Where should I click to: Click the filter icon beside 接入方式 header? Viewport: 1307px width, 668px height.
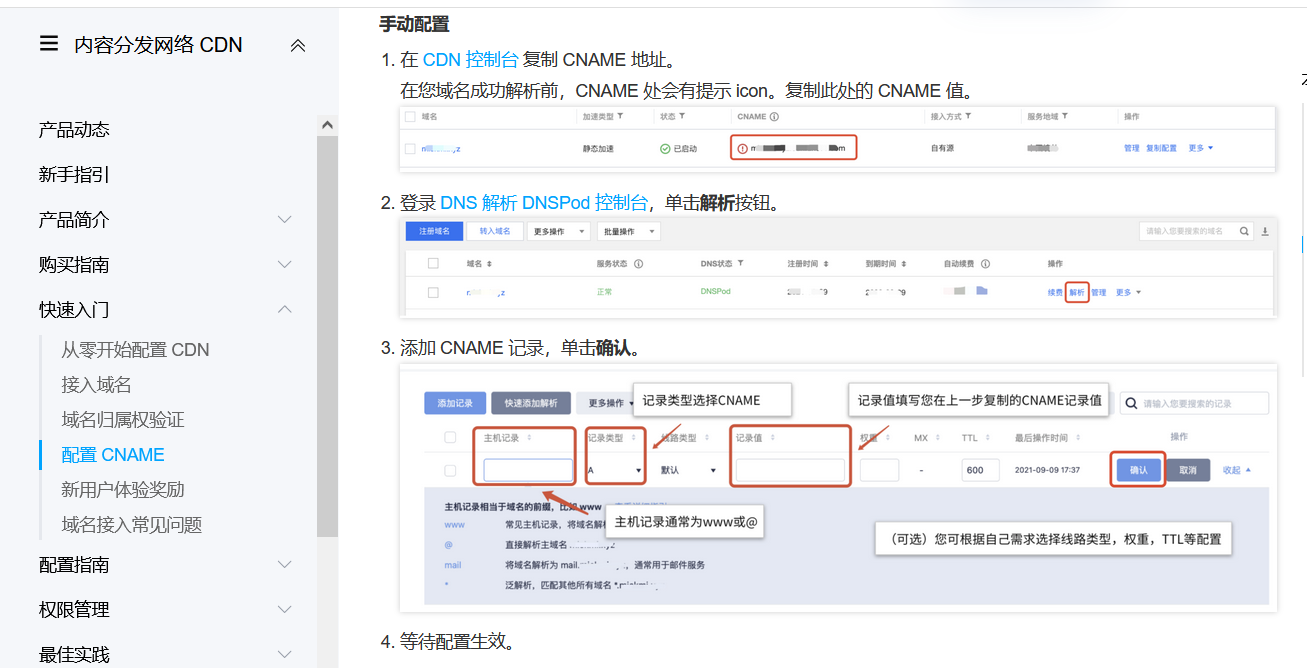click(968, 117)
